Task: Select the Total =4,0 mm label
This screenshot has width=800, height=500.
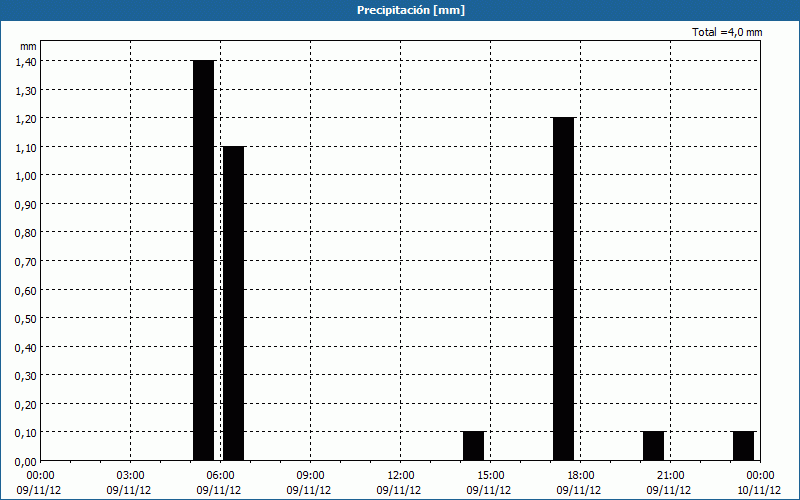Action: (x=727, y=32)
